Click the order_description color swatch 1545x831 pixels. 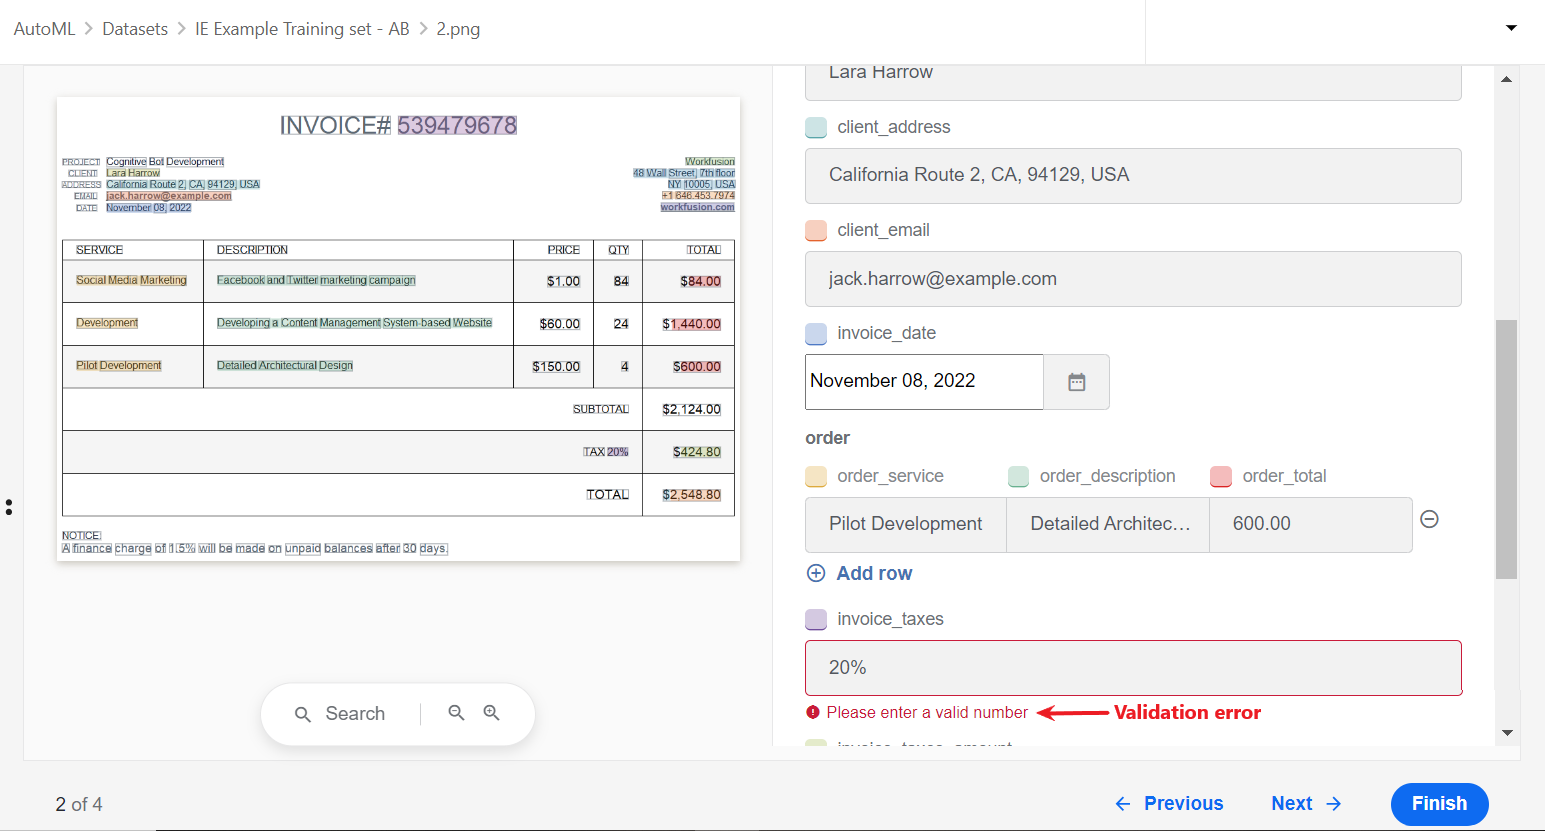coord(1019,476)
